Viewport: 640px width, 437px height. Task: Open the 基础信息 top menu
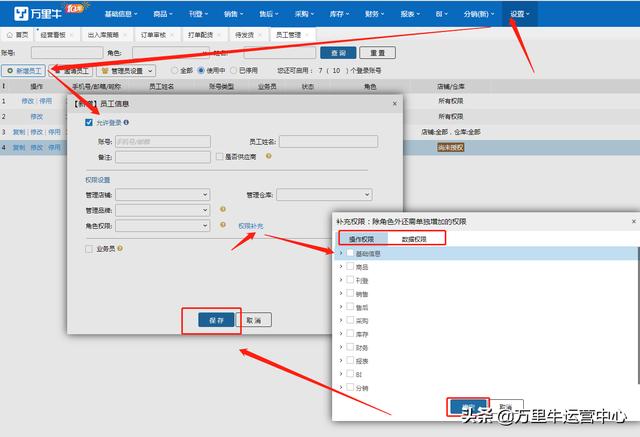pyautogui.click(x=121, y=14)
